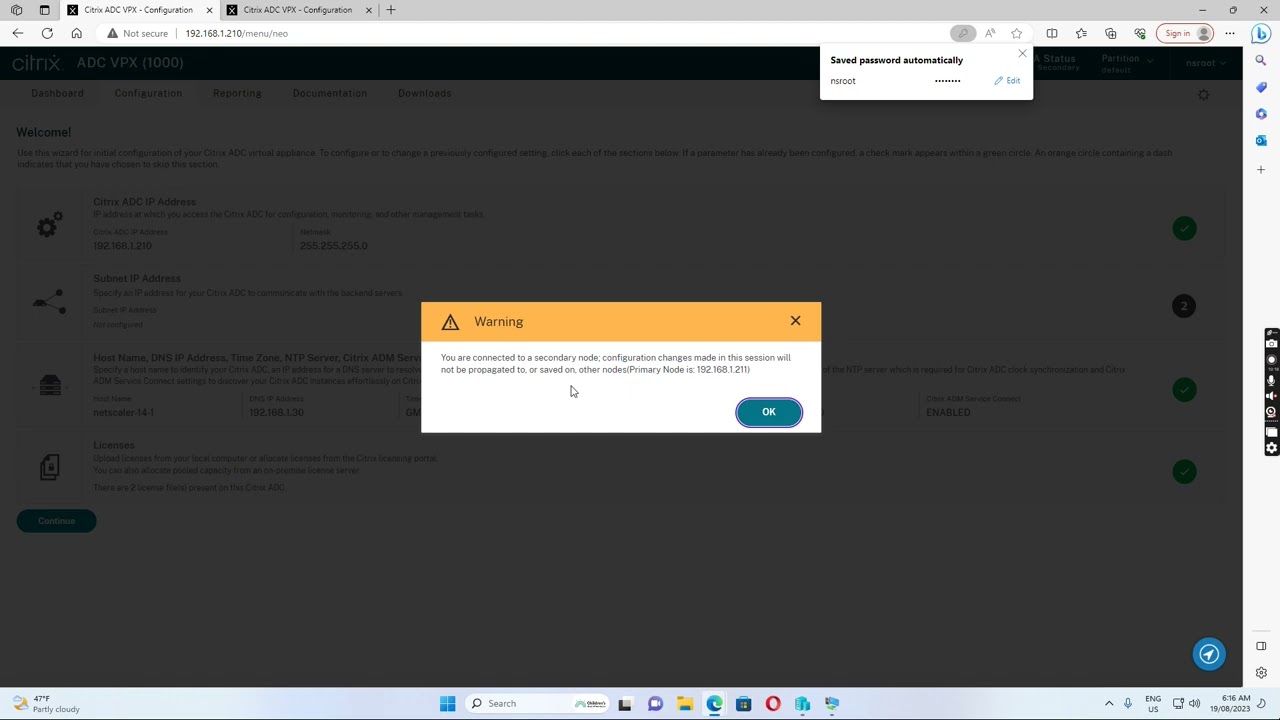The height and width of the screenshot is (720, 1280).
Task: Click the blue navigation help circle icon
Action: coord(1209,654)
